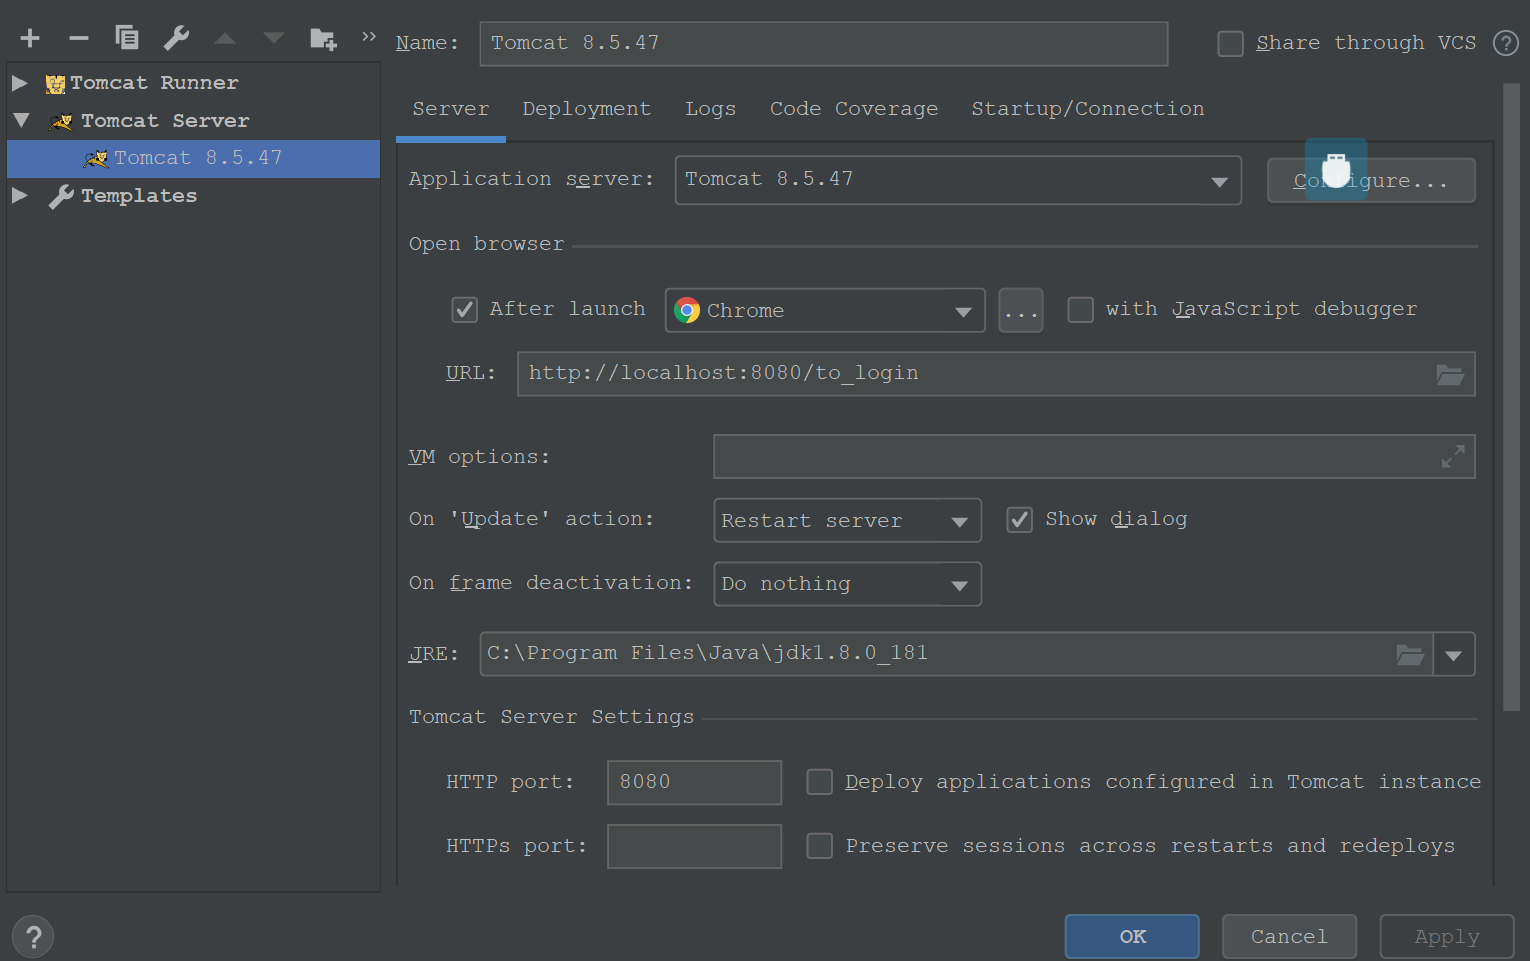Viewport: 1530px width, 961px height.
Task: Switch to Code Coverage tab
Action: point(854,109)
